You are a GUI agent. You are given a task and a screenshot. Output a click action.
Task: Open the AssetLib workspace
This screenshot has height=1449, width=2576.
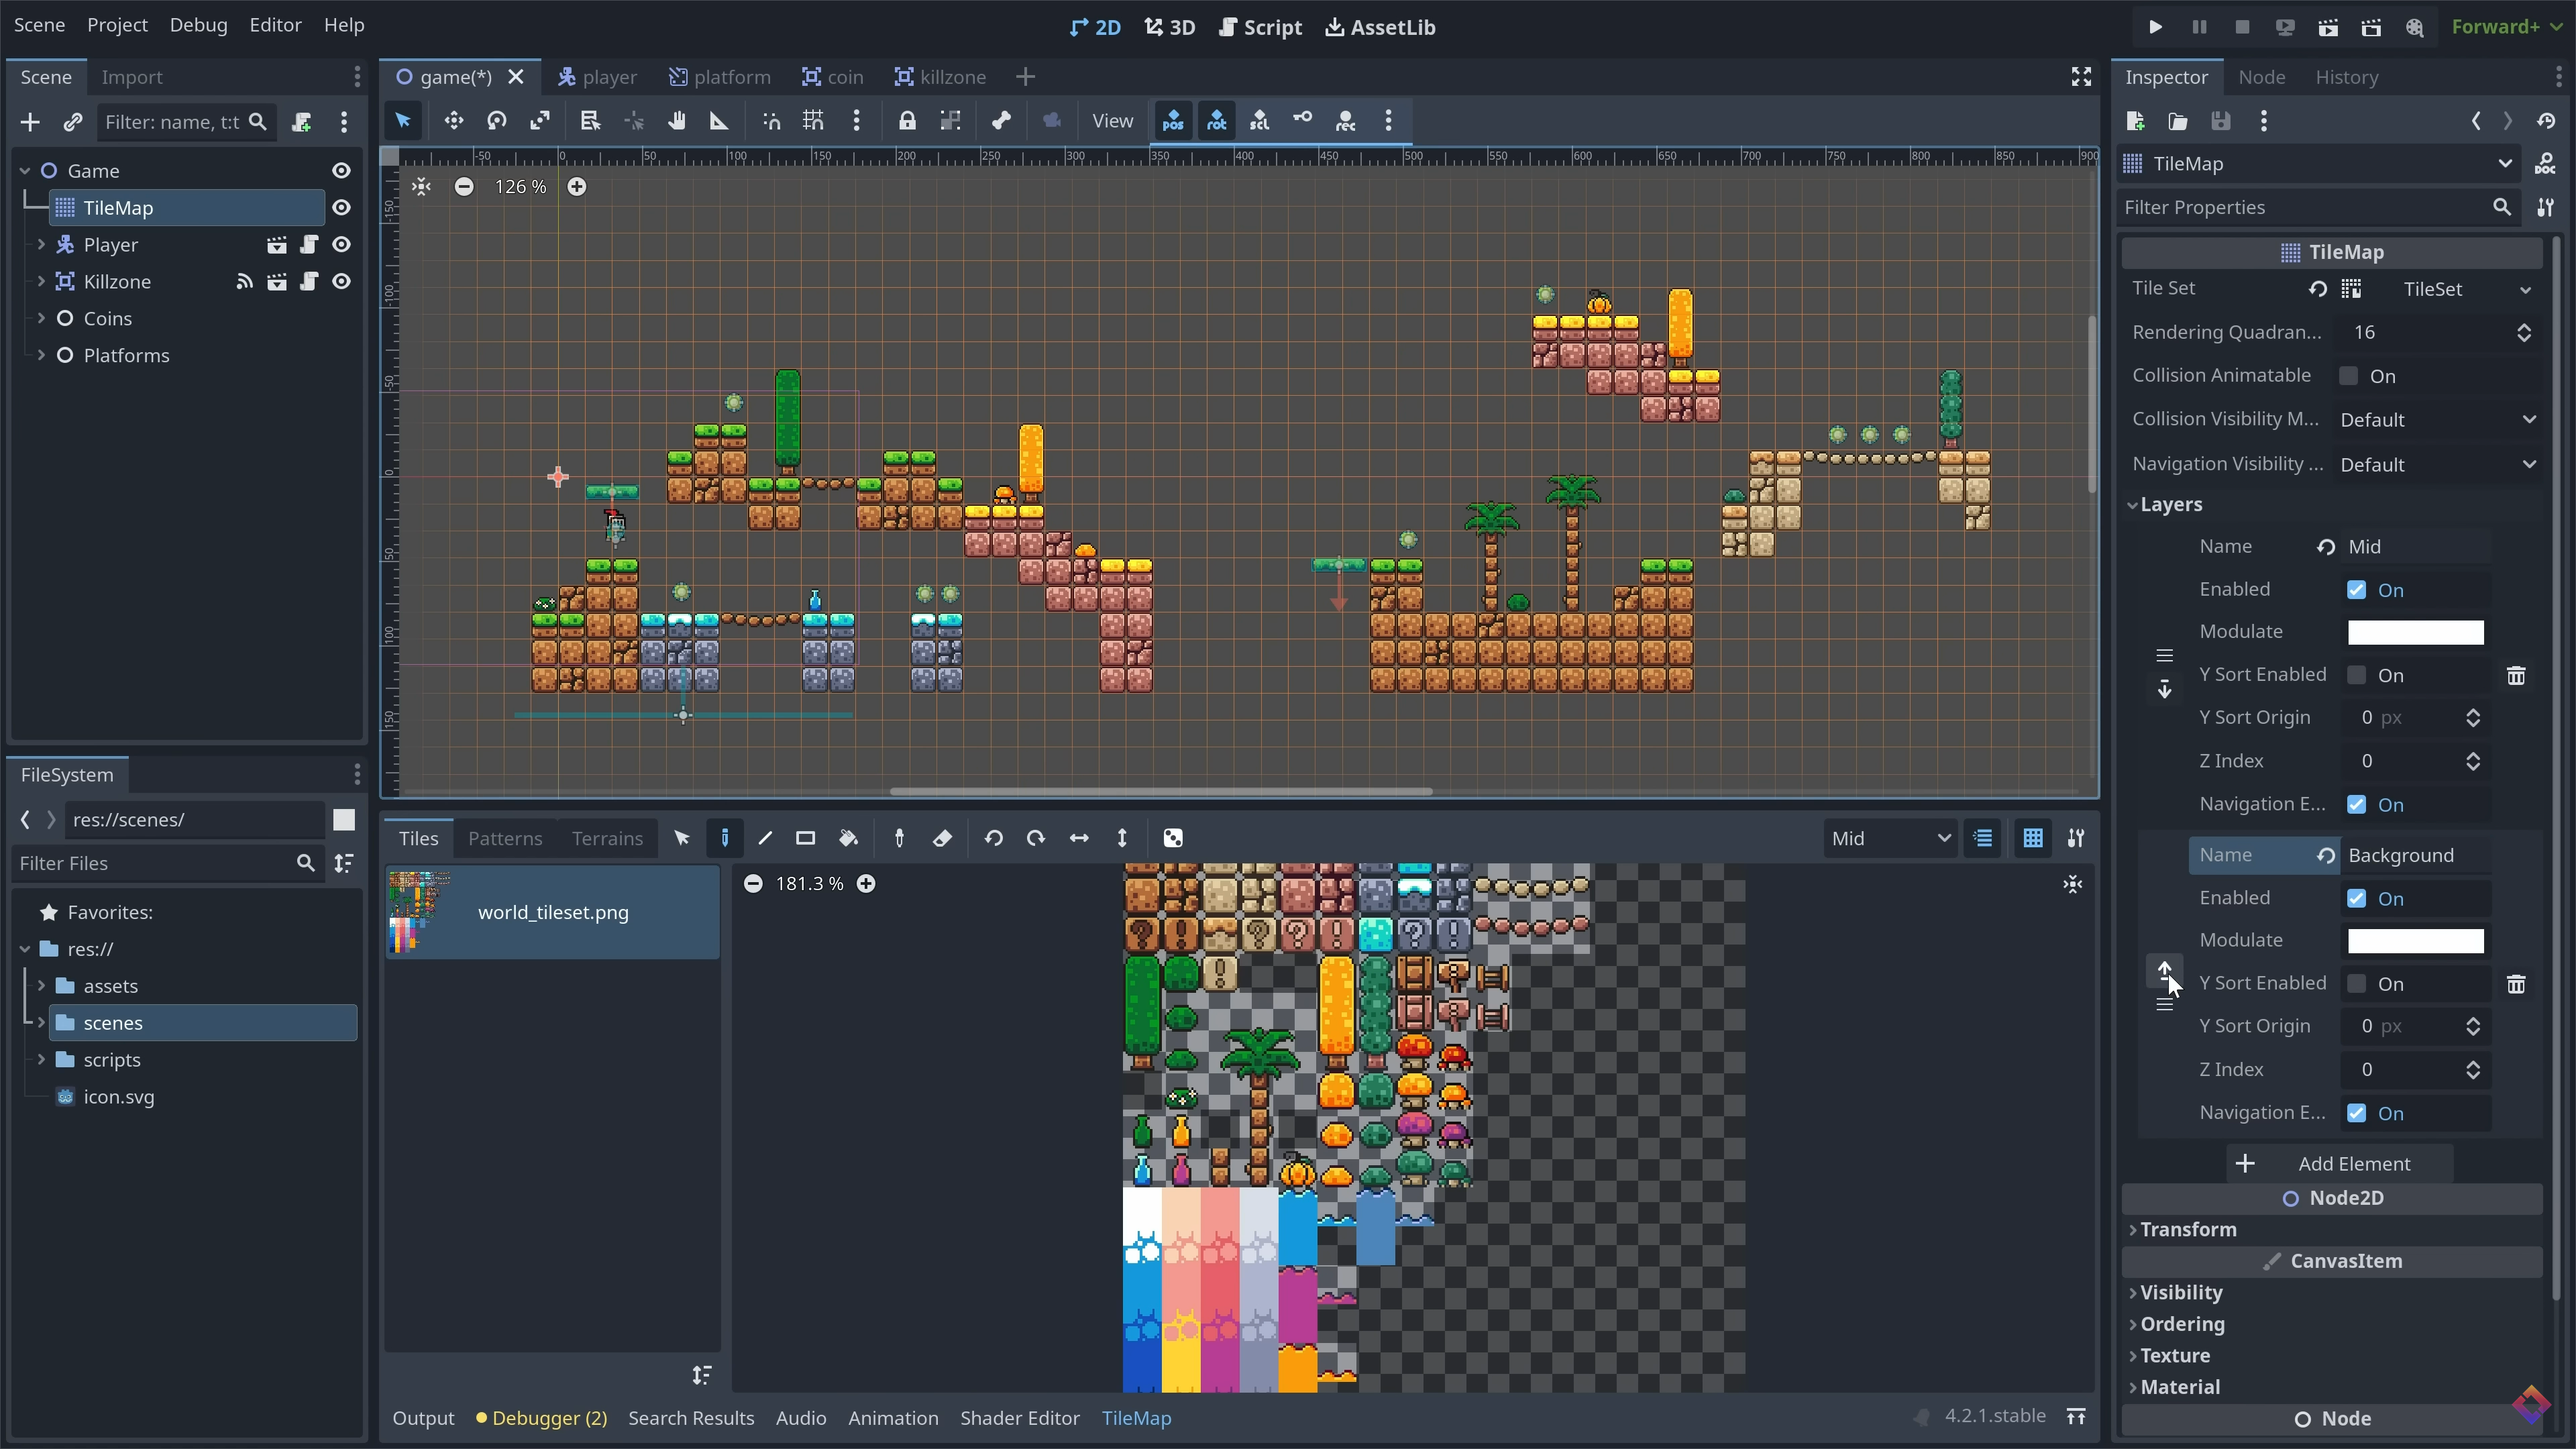tap(1380, 27)
